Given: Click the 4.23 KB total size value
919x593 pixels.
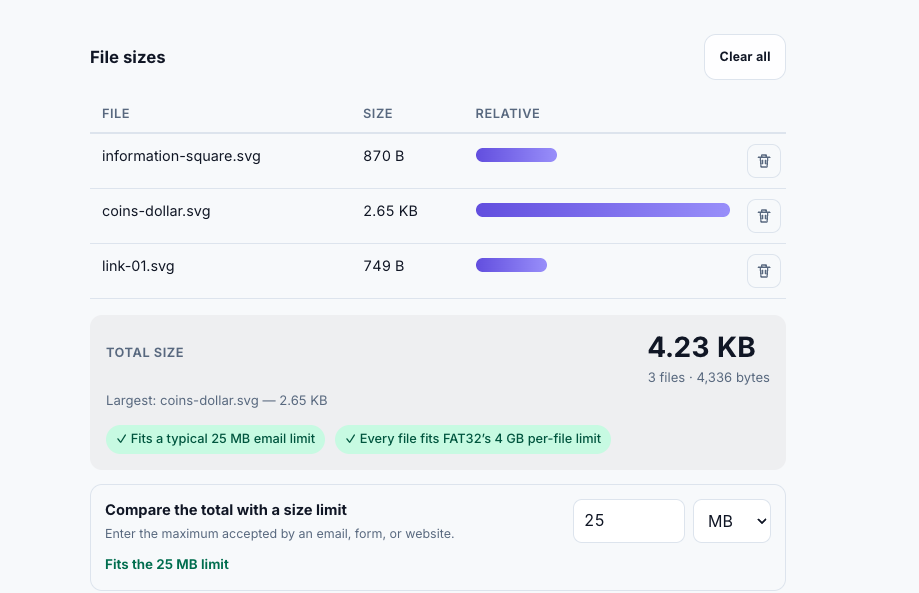Looking at the screenshot, I should click(702, 347).
